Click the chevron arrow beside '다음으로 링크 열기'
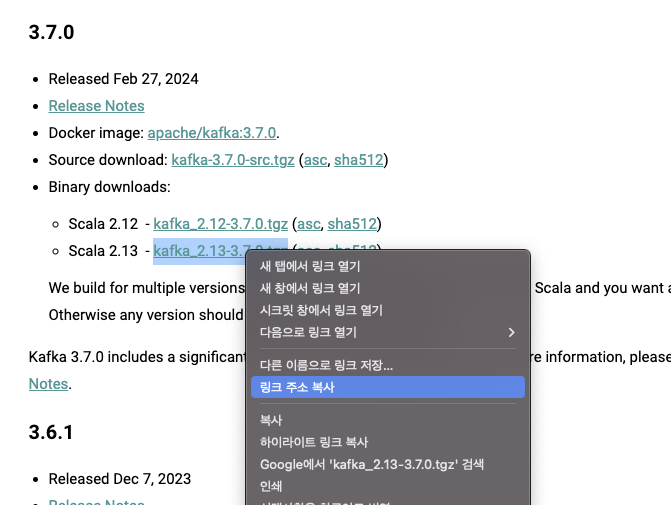The width and height of the screenshot is (671, 505). click(x=511, y=332)
